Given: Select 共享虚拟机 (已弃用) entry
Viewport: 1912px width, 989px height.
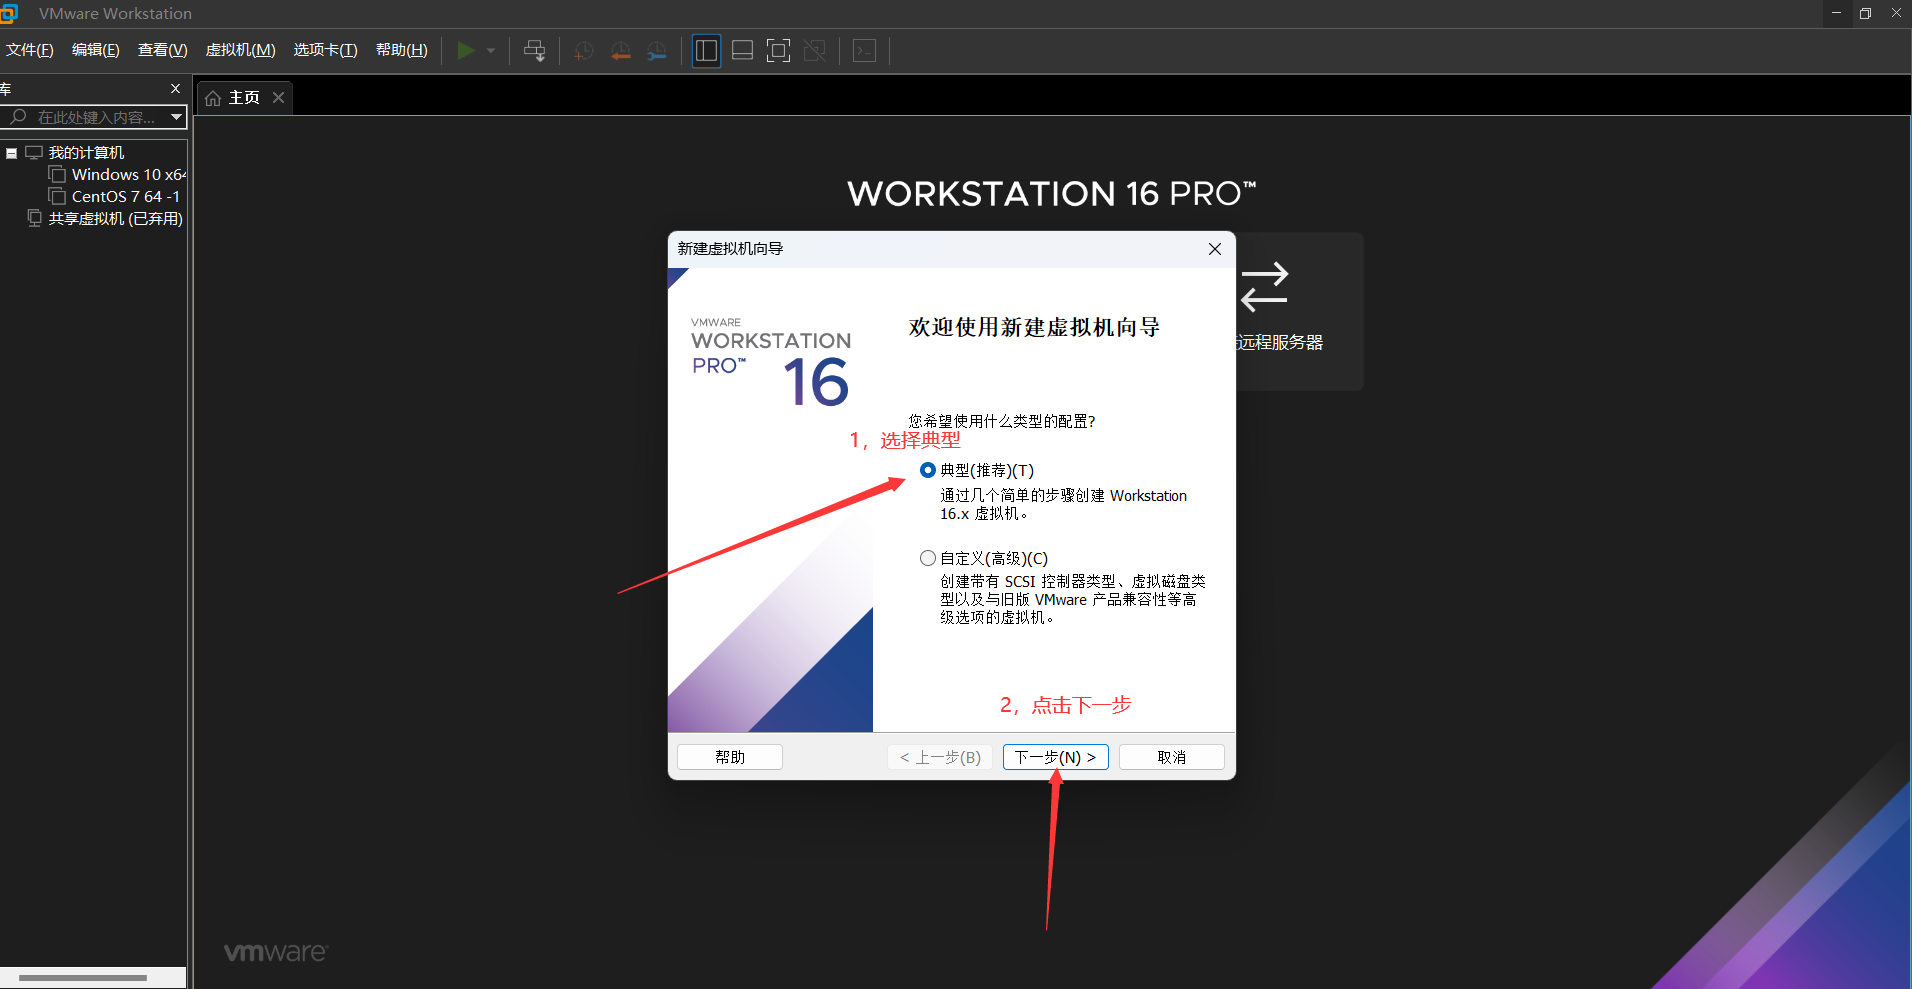Looking at the screenshot, I should pyautogui.click(x=116, y=218).
